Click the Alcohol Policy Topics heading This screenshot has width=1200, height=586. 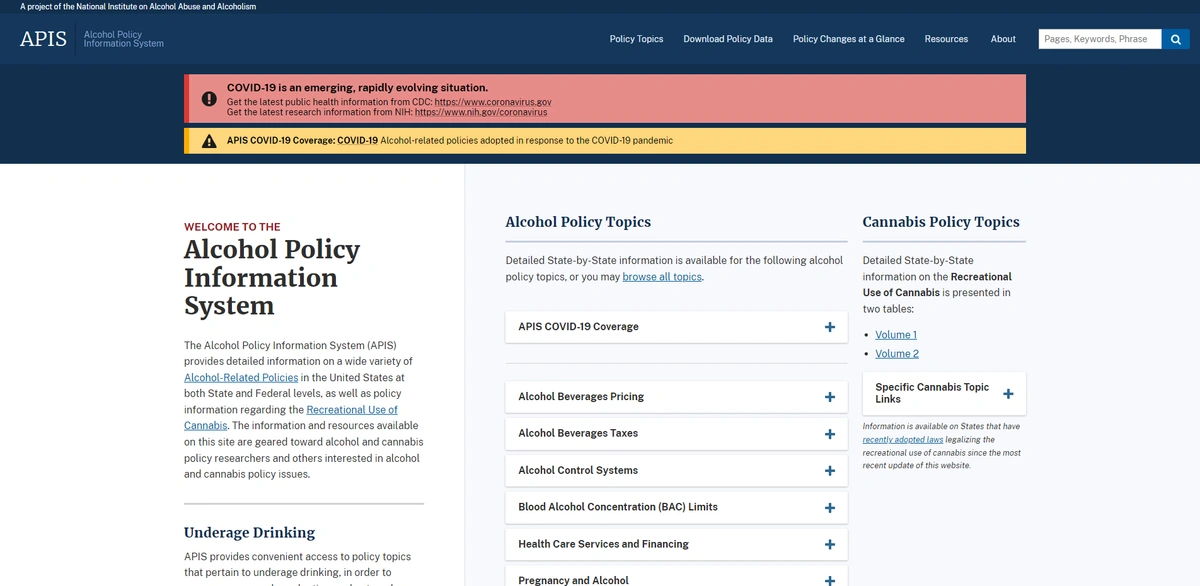(x=578, y=222)
